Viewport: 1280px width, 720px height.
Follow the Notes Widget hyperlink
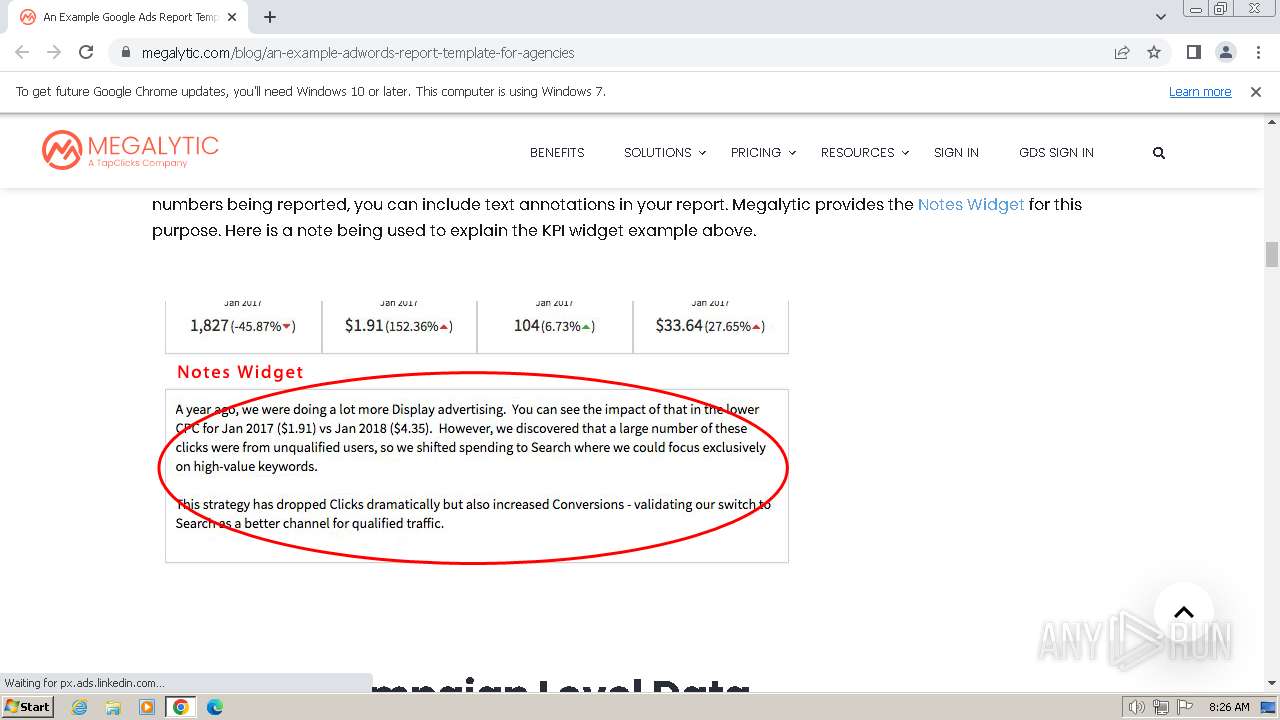coord(971,204)
